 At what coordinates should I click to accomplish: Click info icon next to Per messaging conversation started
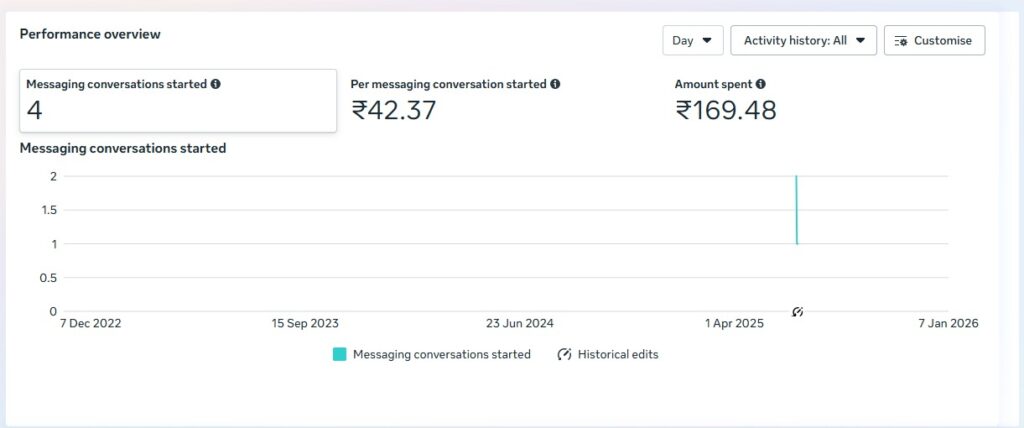click(x=555, y=85)
